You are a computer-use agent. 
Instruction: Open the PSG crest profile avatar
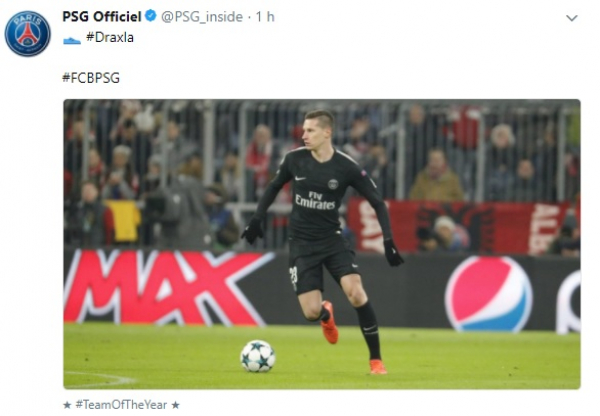point(28,34)
